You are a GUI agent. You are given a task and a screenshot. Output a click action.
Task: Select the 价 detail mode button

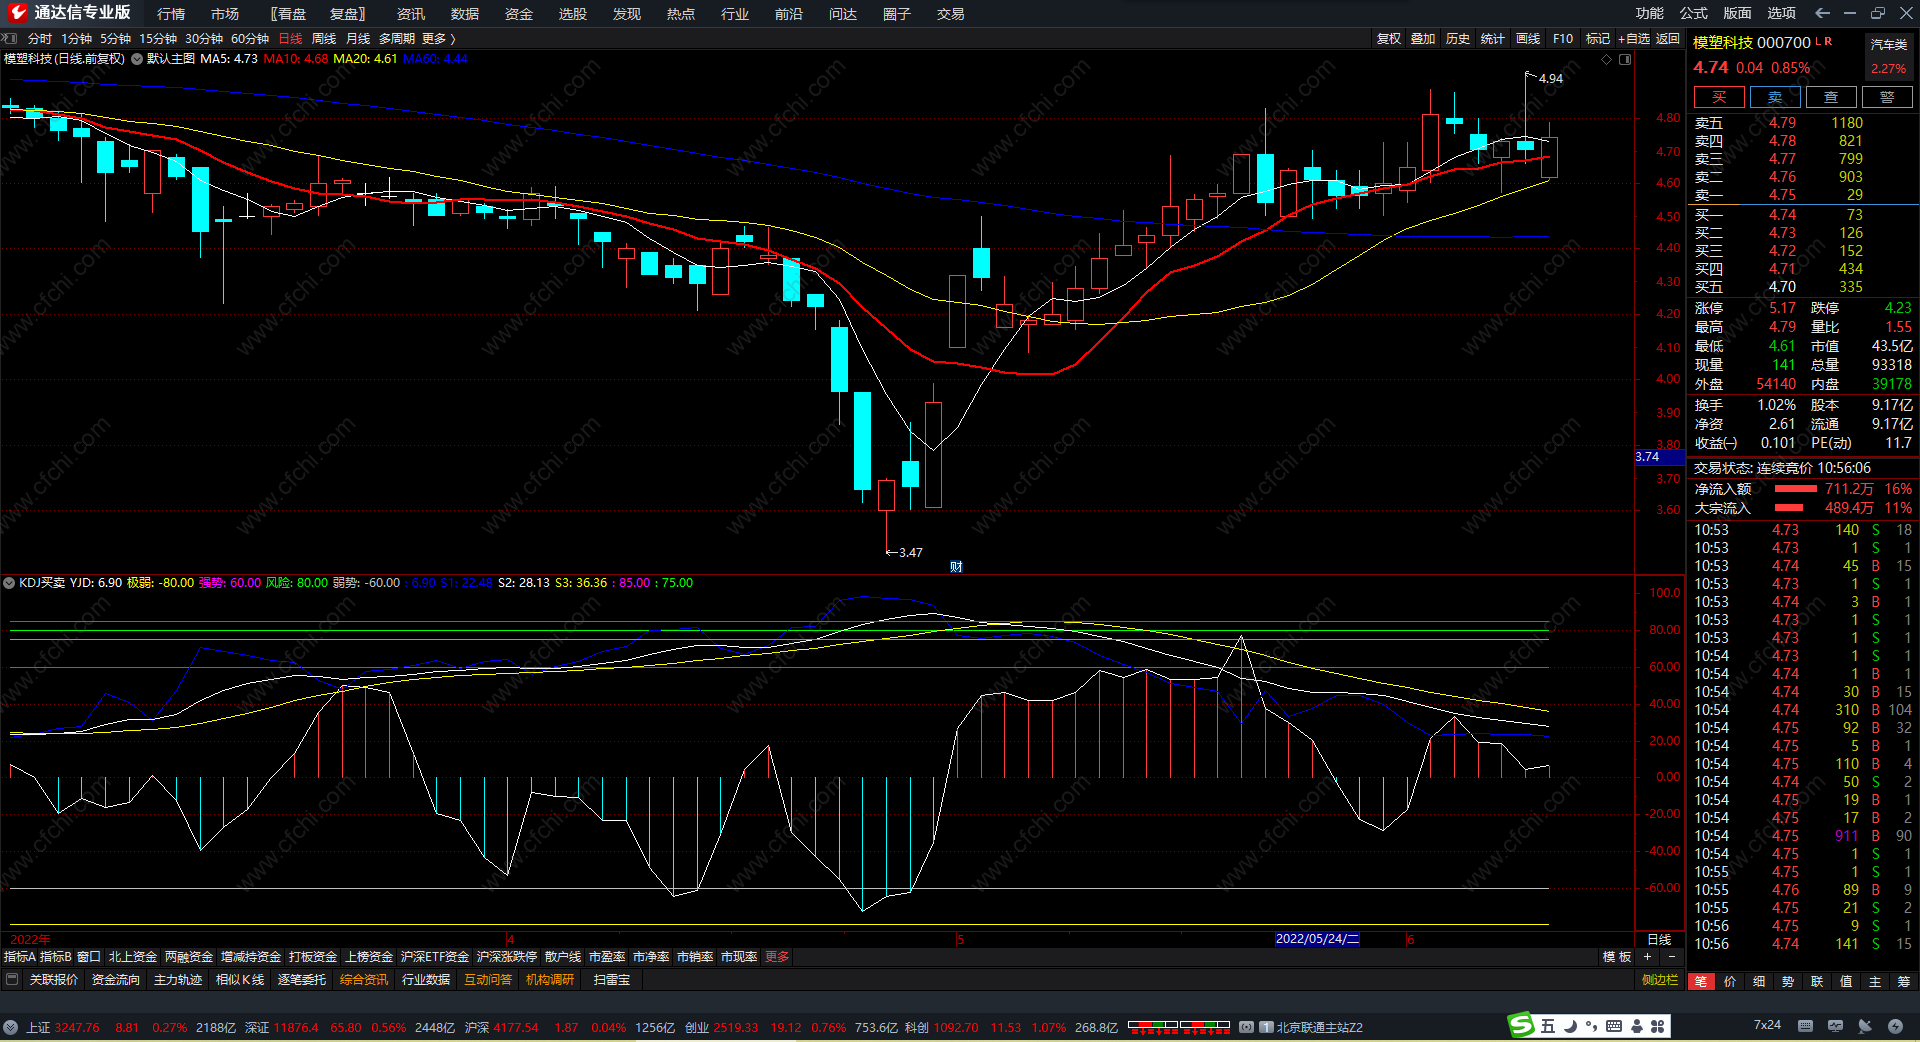click(1730, 982)
